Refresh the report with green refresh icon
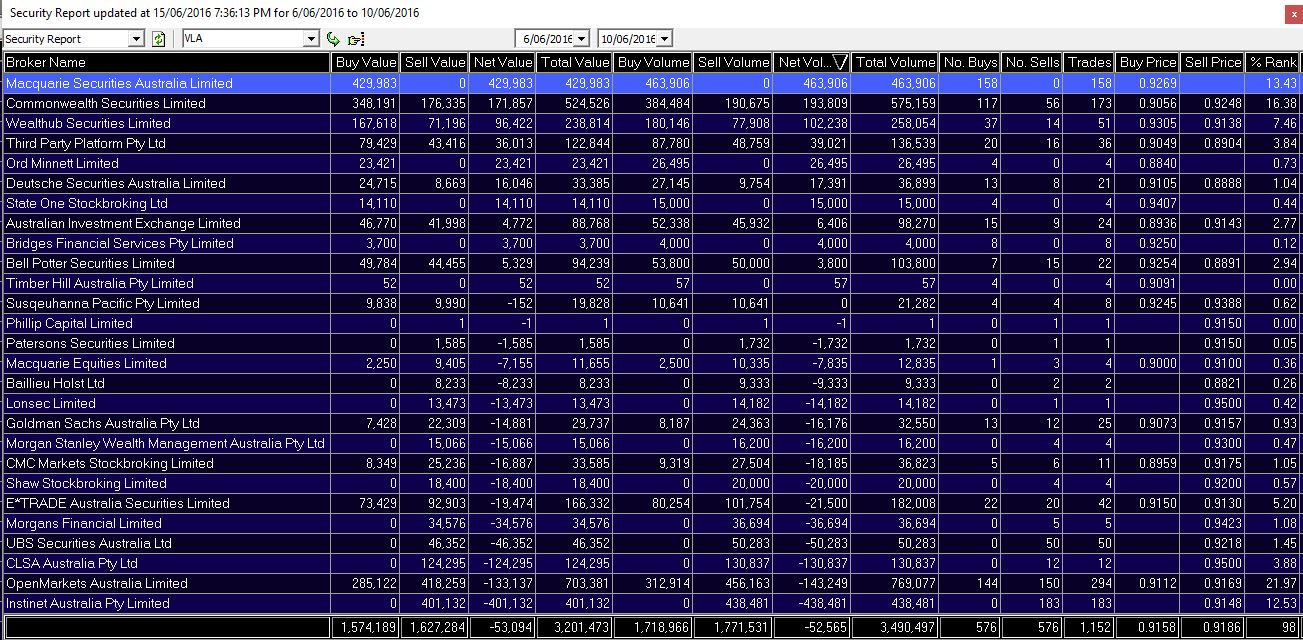 (158, 39)
